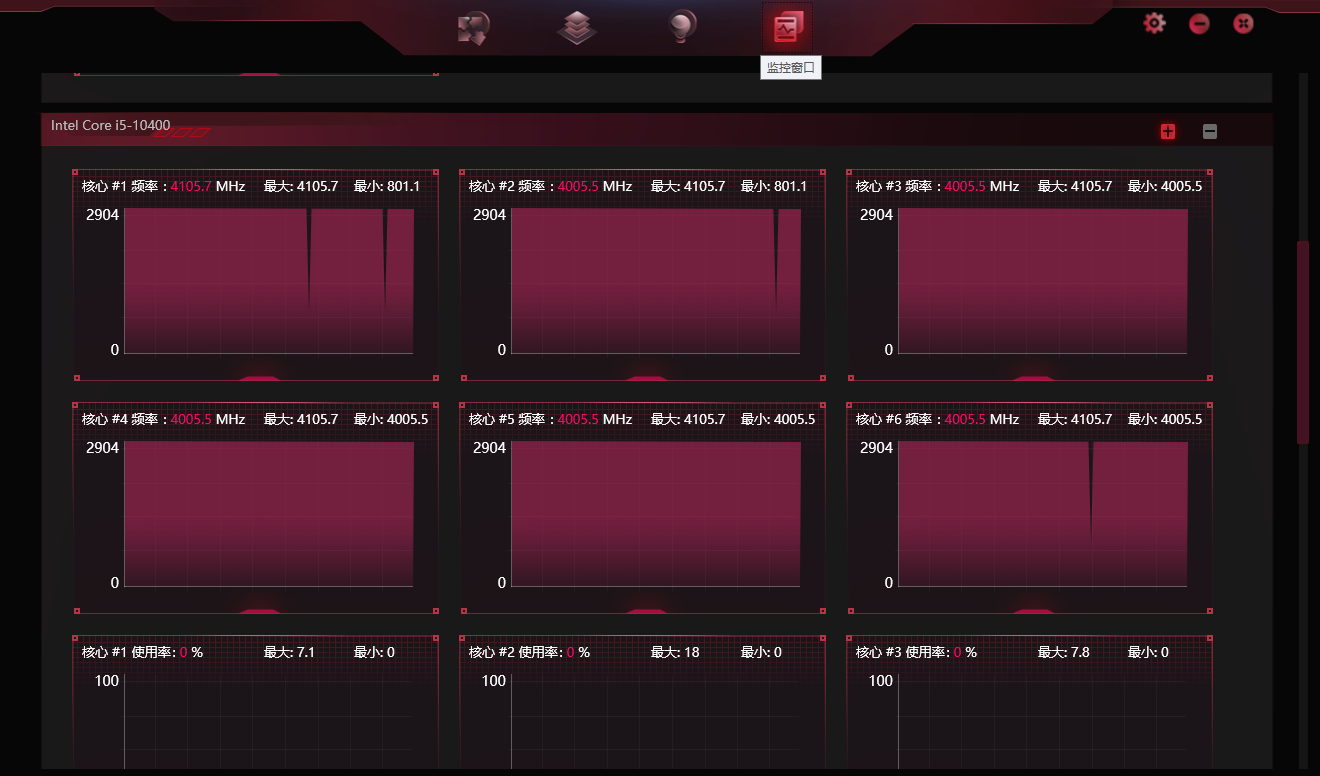The height and width of the screenshot is (776, 1320).
Task: Click the Intel Core i5-10400 section header
Action: pos(656,129)
